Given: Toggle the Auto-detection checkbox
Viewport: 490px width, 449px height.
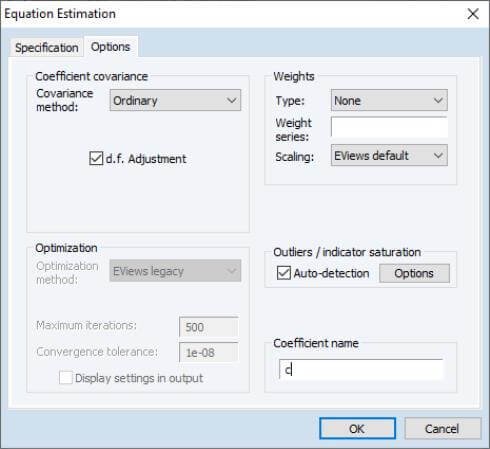Looking at the screenshot, I should click(x=284, y=273).
